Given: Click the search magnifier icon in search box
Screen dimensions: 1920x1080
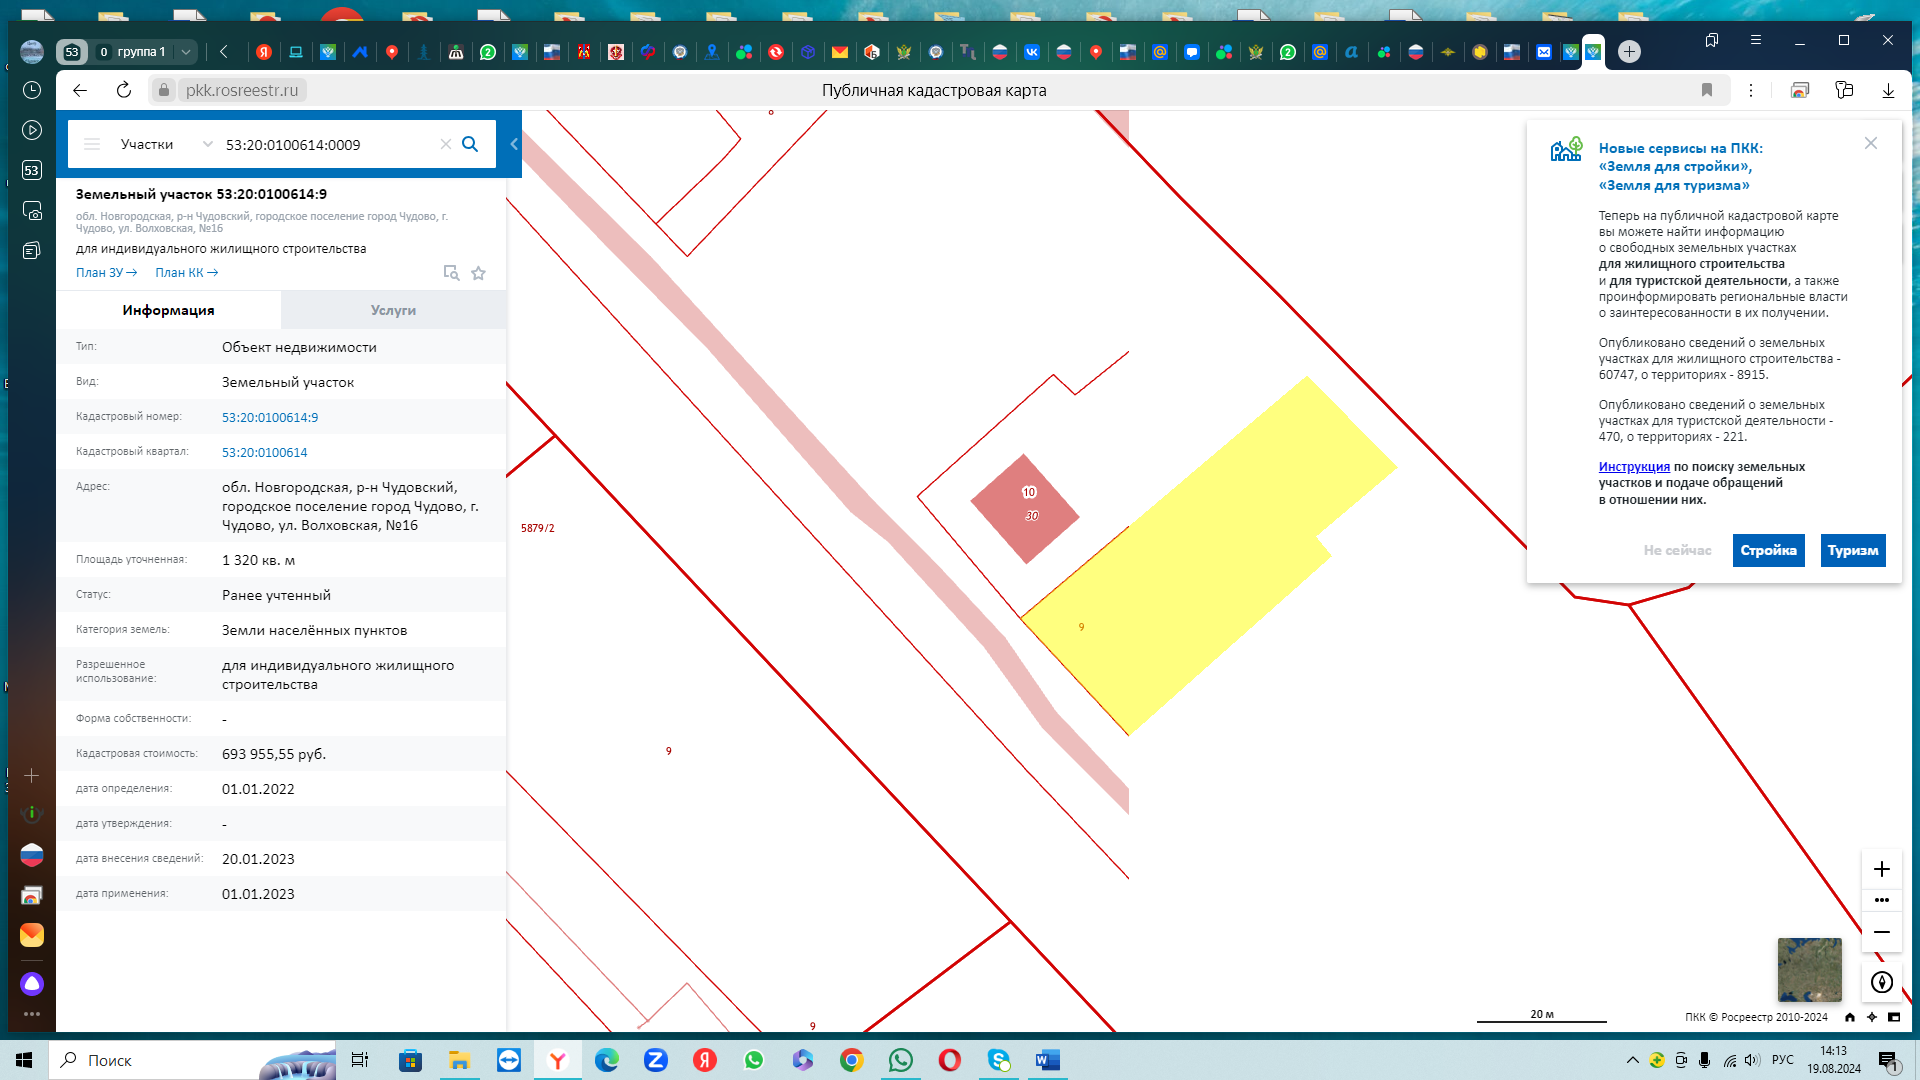Looking at the screenshot, I should [x=470, y=144].
